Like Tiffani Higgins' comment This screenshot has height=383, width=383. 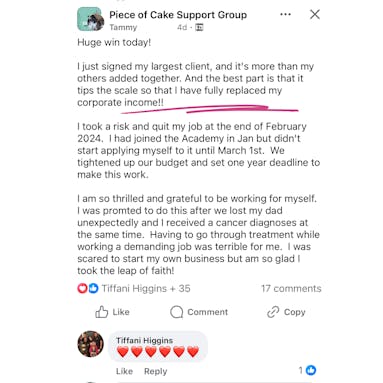pos(124,371)
